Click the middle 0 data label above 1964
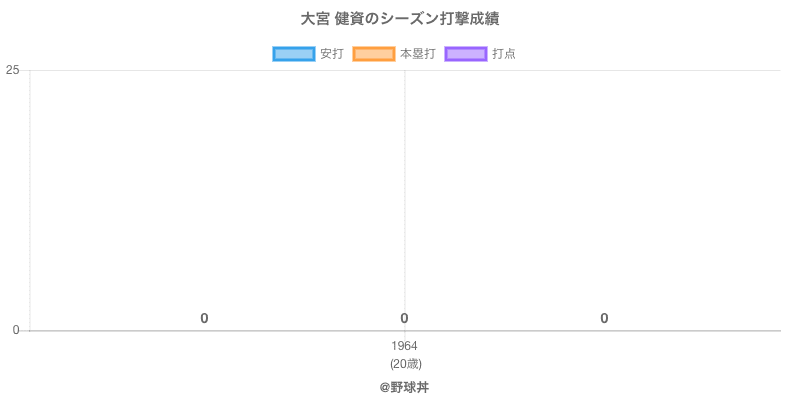The height and width of the screenshot is (400, 800). tap(404, 318)
